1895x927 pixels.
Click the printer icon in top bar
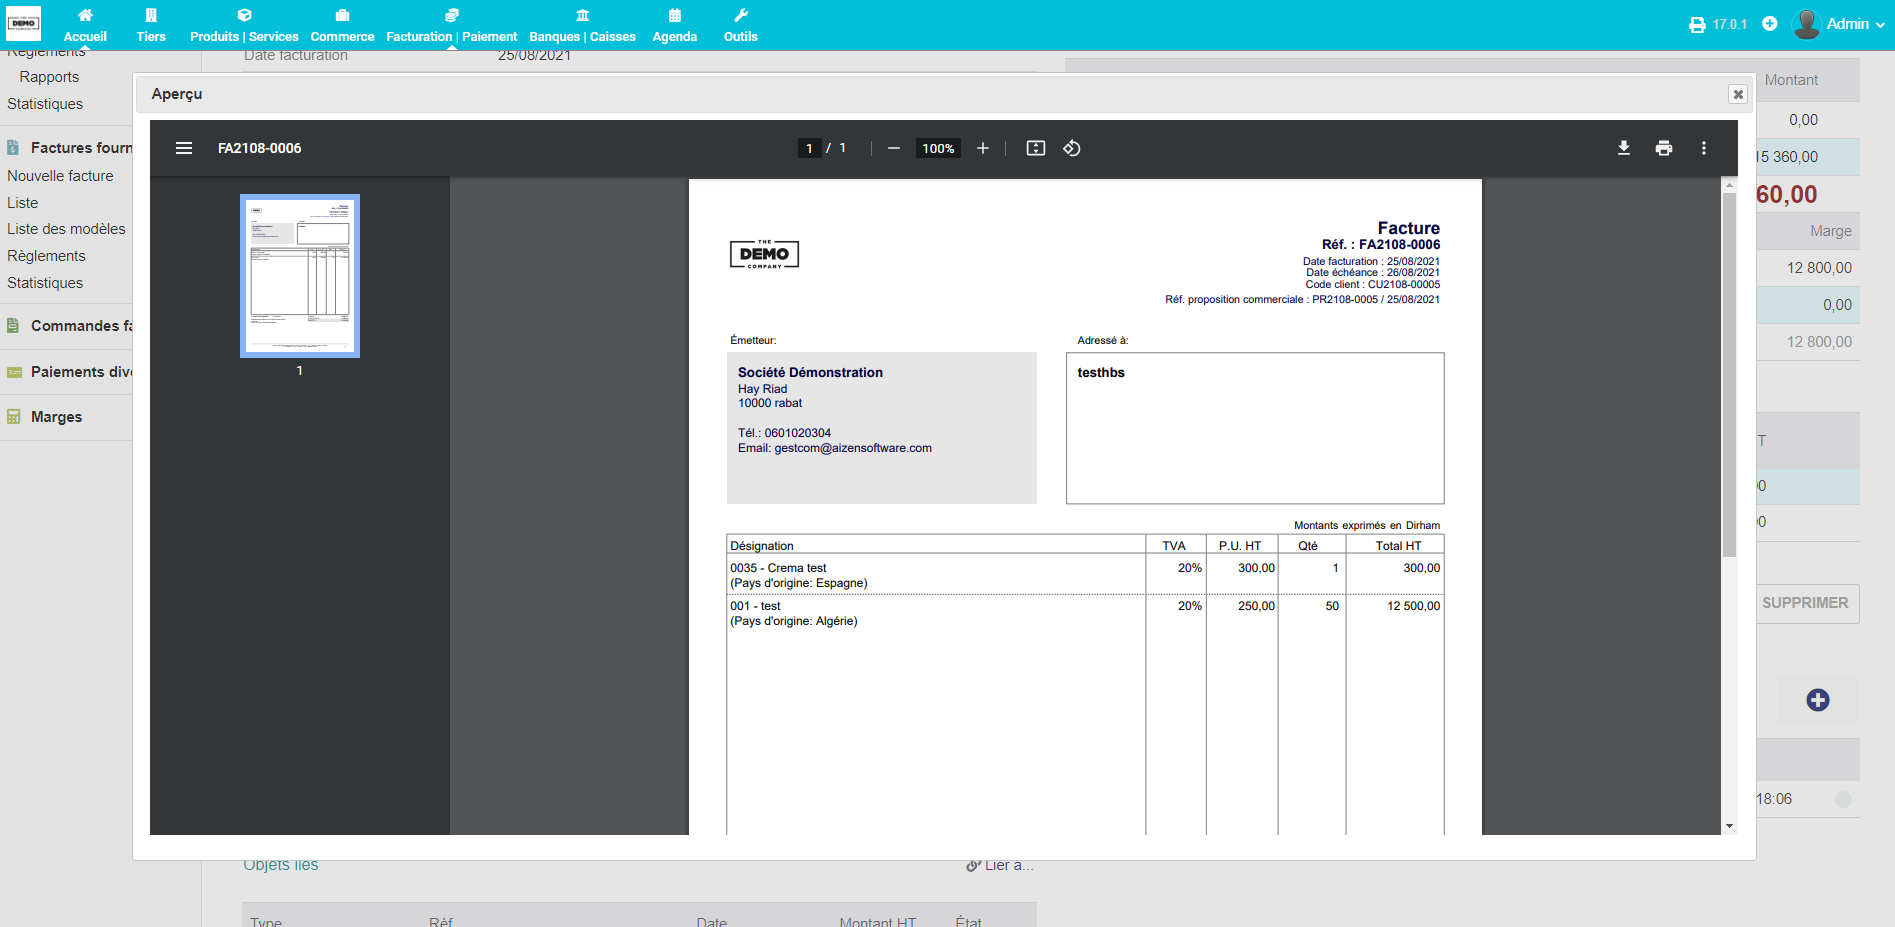[1697, 25]
